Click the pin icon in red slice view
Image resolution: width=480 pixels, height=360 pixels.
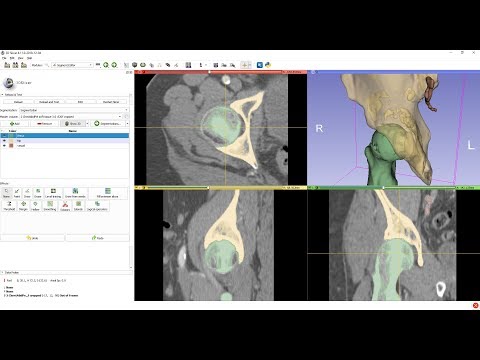(x=137, y=72)
